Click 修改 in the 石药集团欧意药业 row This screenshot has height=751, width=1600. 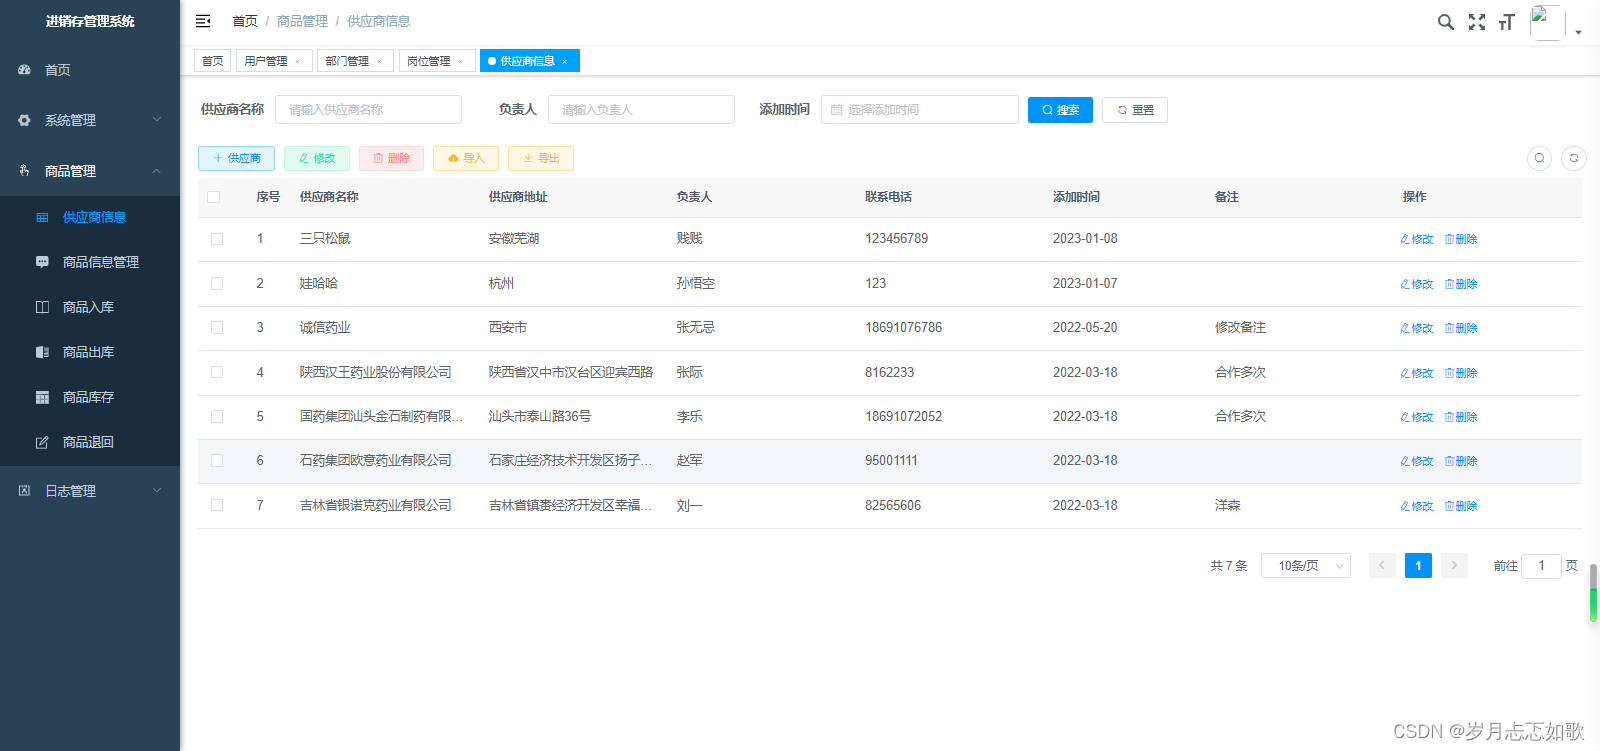1417,461
